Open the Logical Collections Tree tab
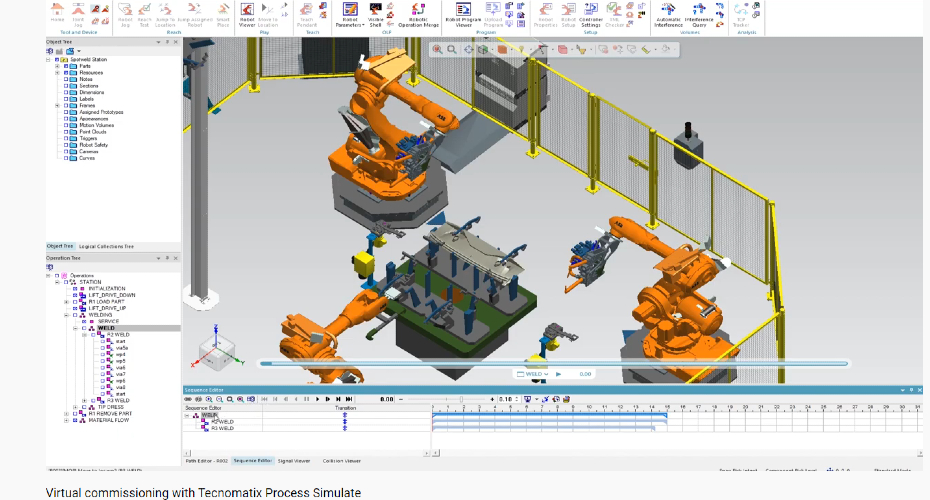 pos(106,246)
